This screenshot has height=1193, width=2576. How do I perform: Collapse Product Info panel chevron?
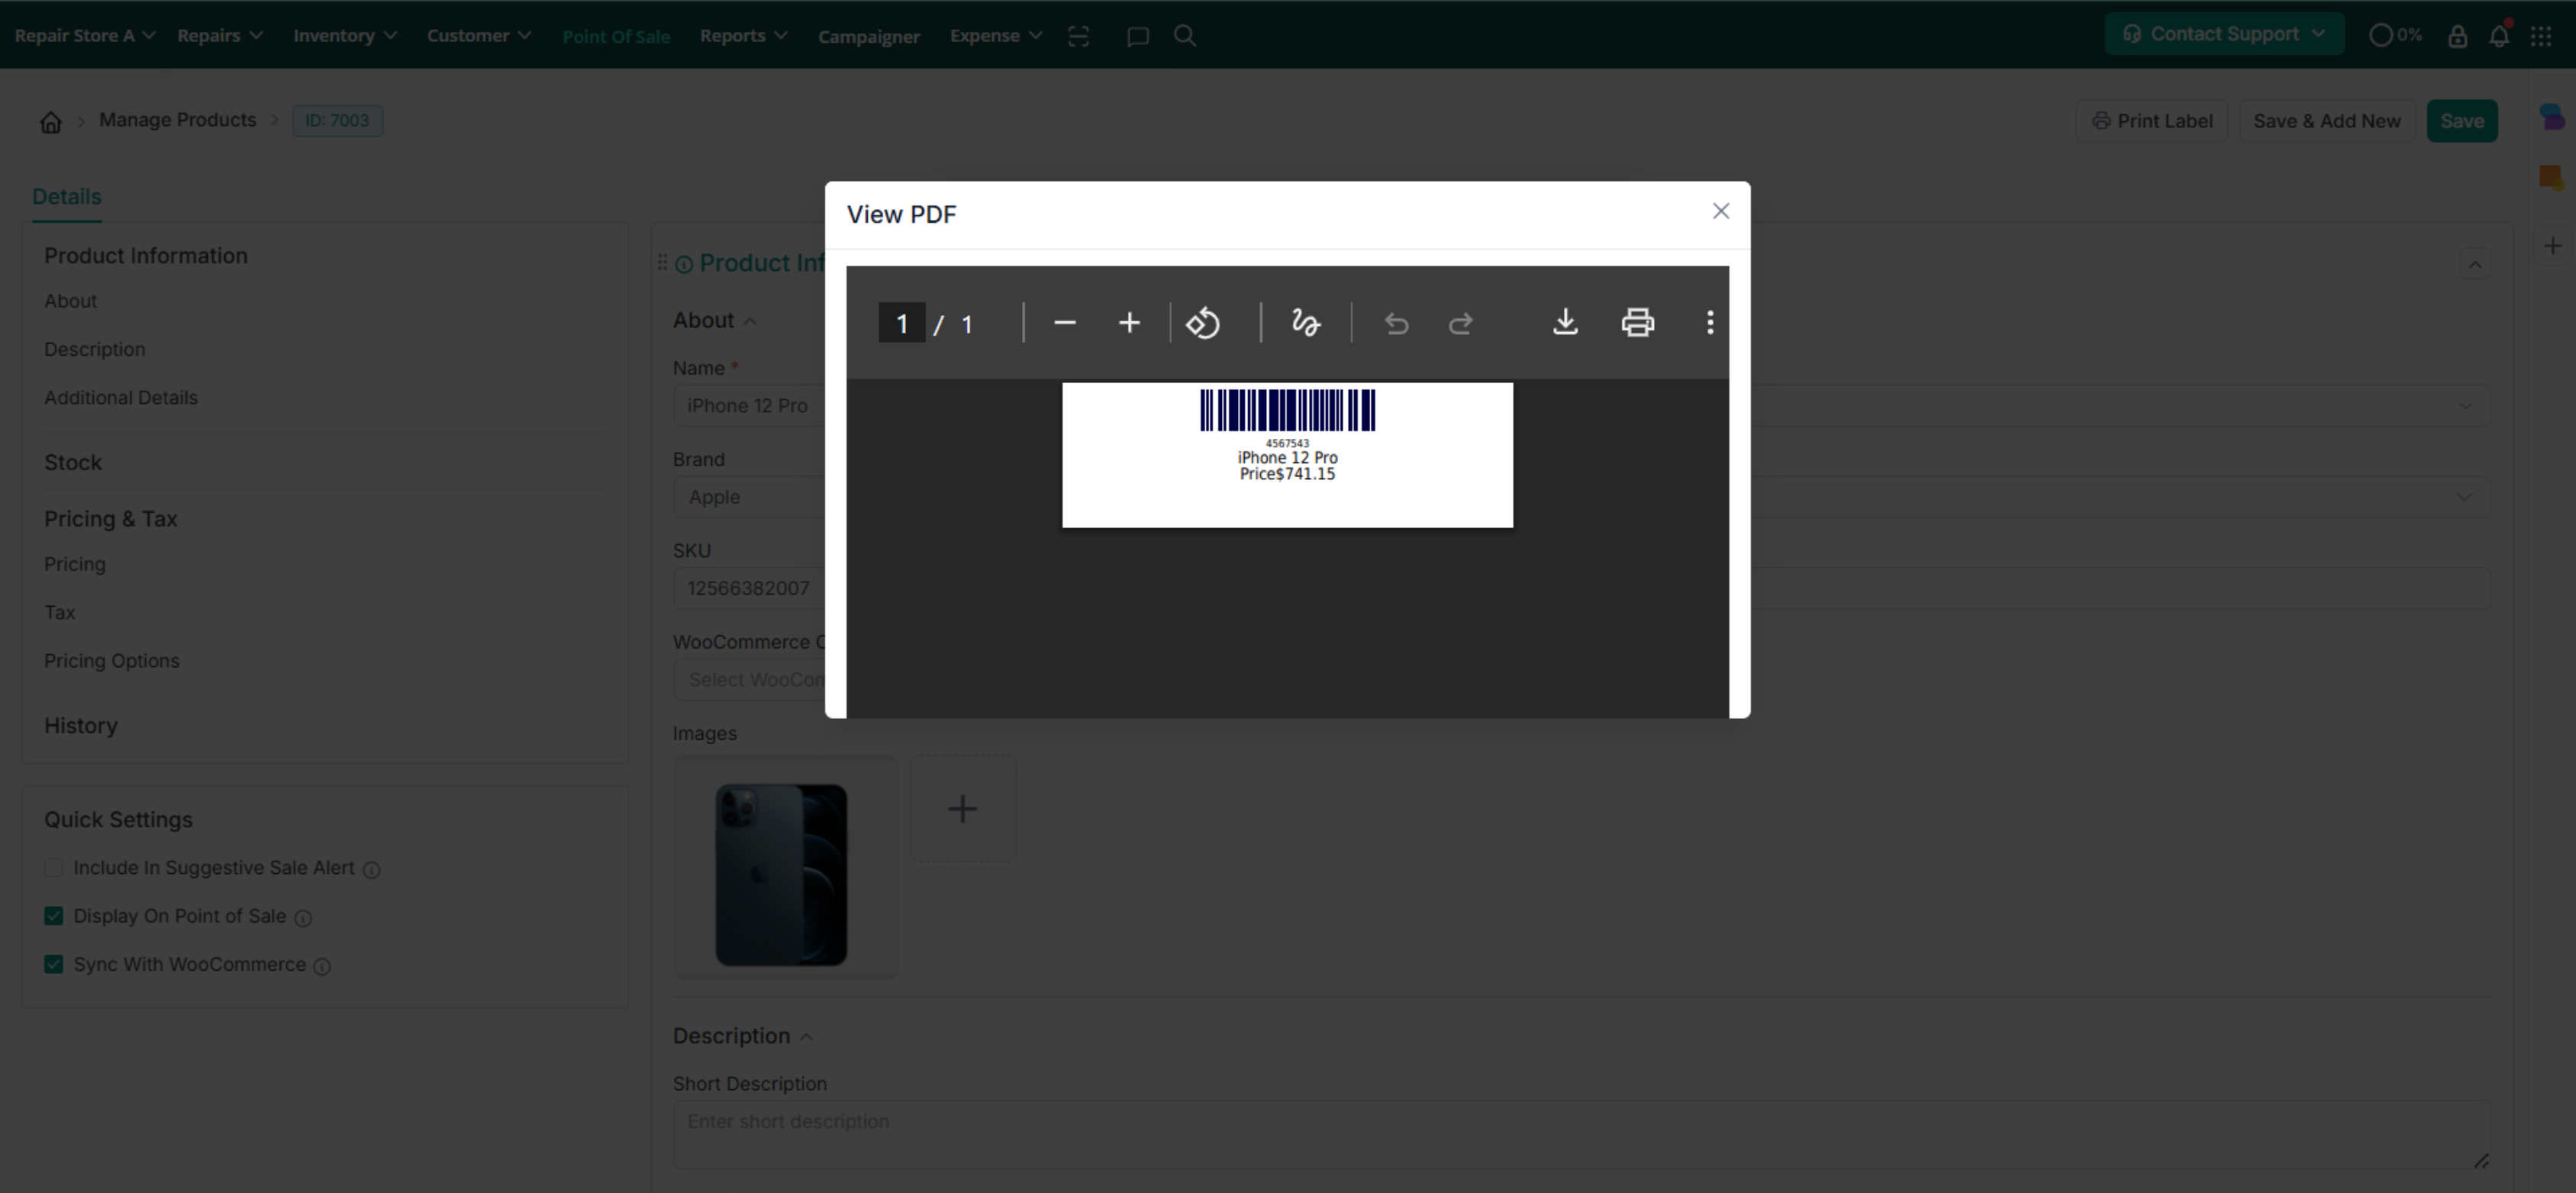2475,264
